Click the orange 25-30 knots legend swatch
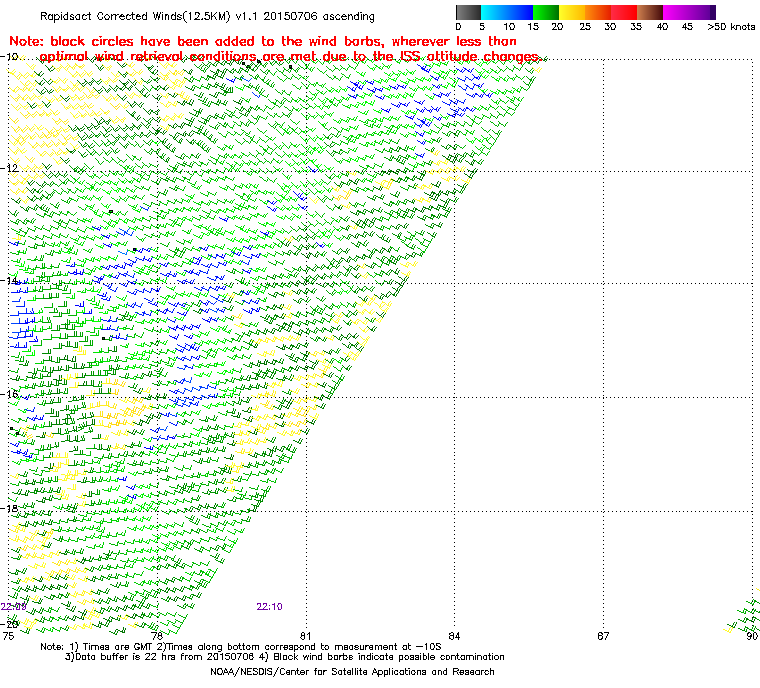 pyautogui.click(x=598, y=12)
